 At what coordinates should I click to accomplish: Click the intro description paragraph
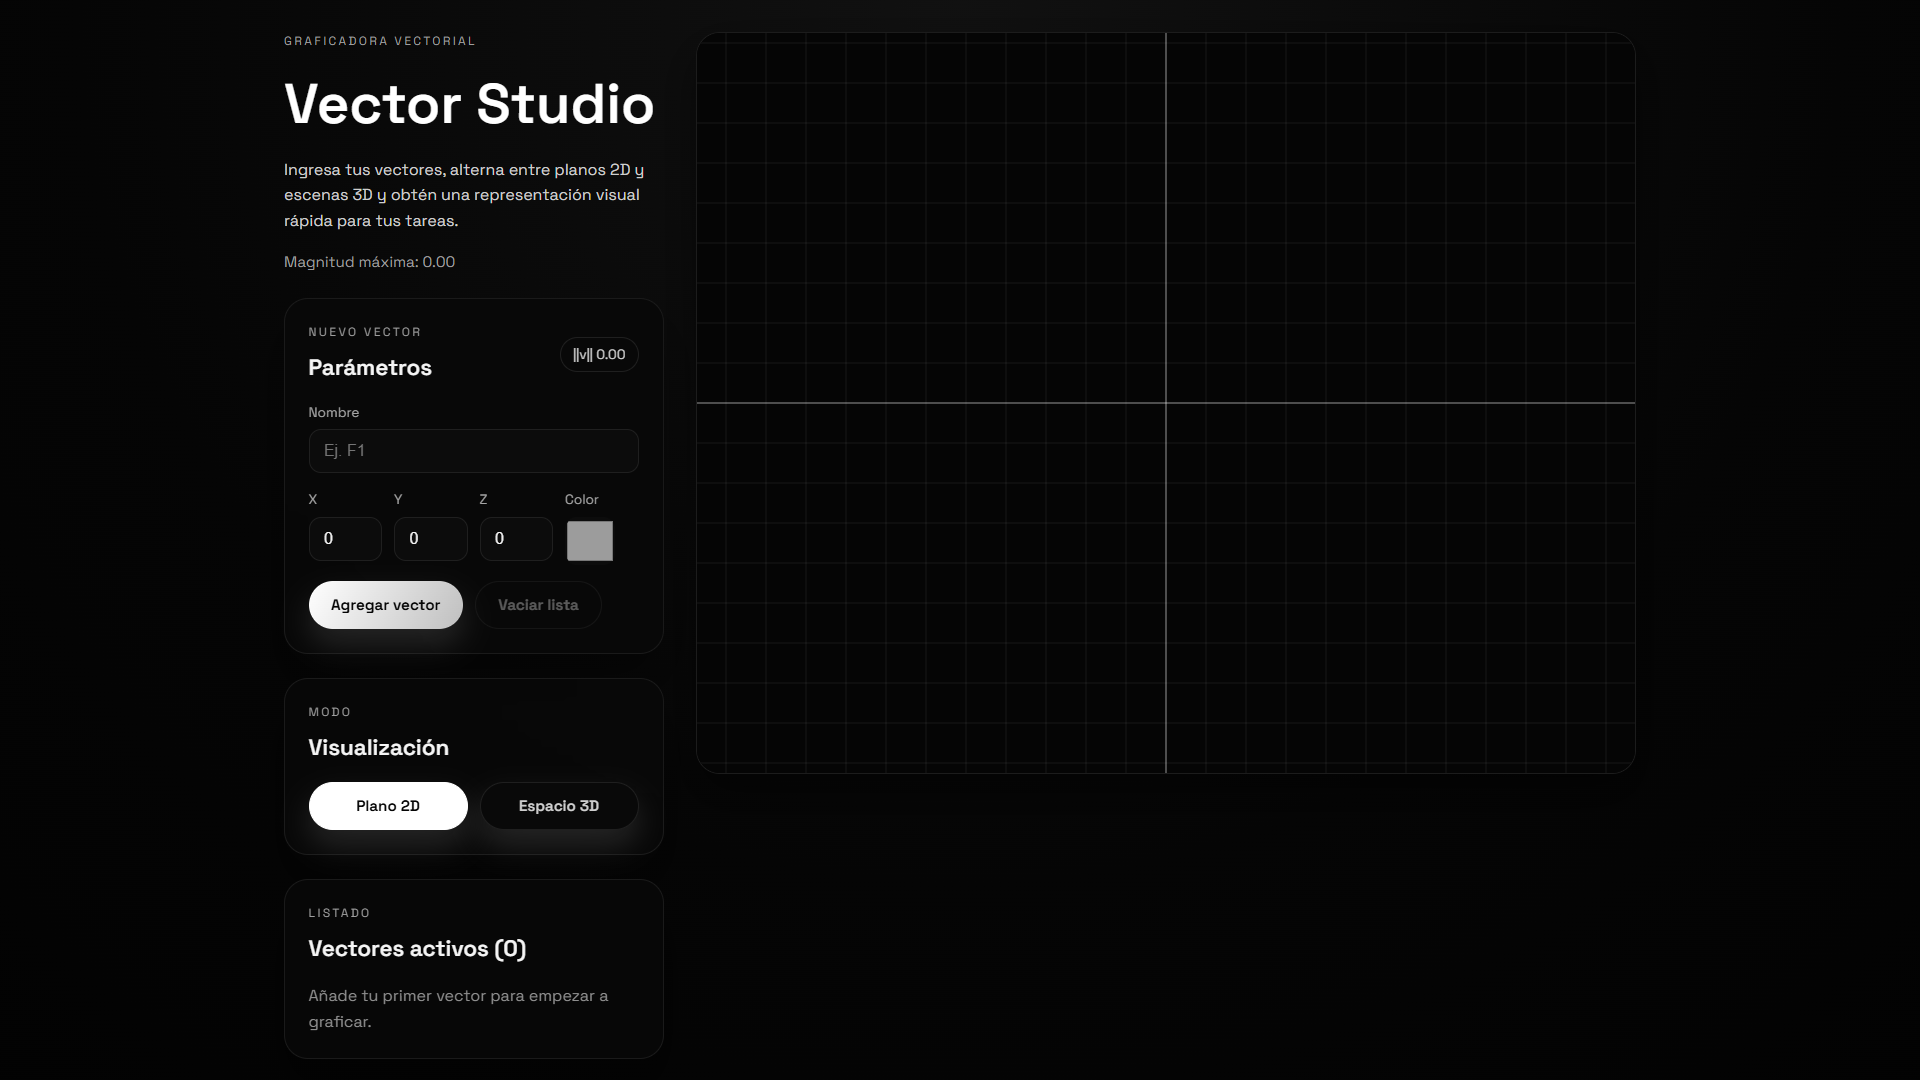click(464, 195)
